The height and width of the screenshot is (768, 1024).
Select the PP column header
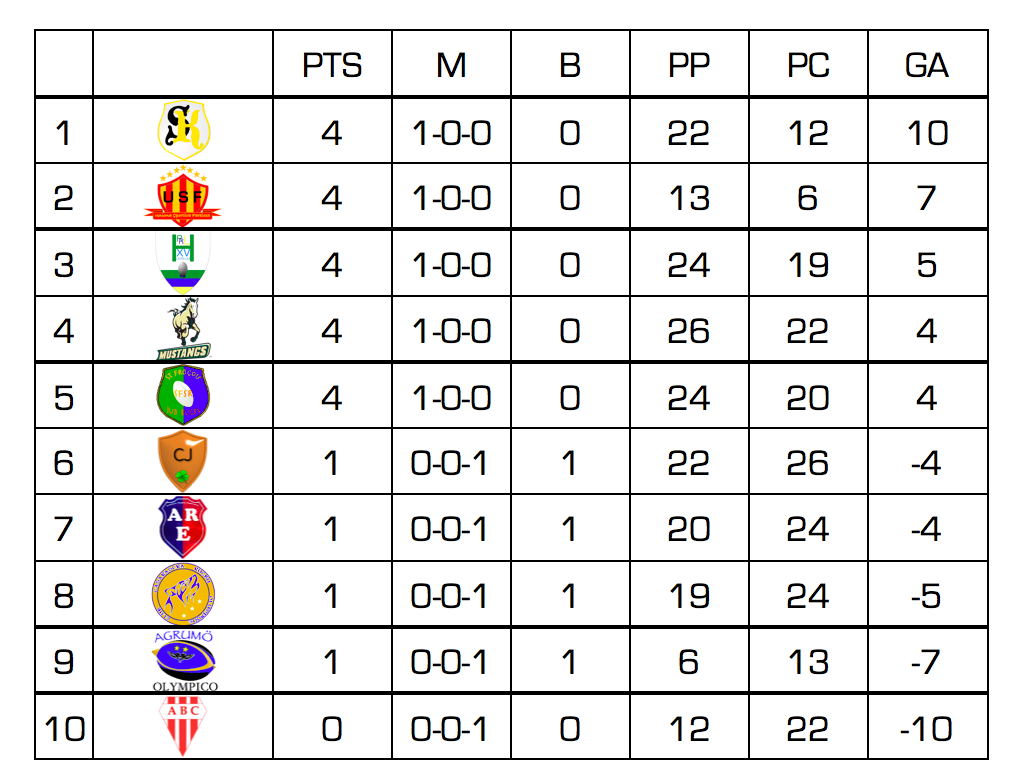[x=689, y=65]
